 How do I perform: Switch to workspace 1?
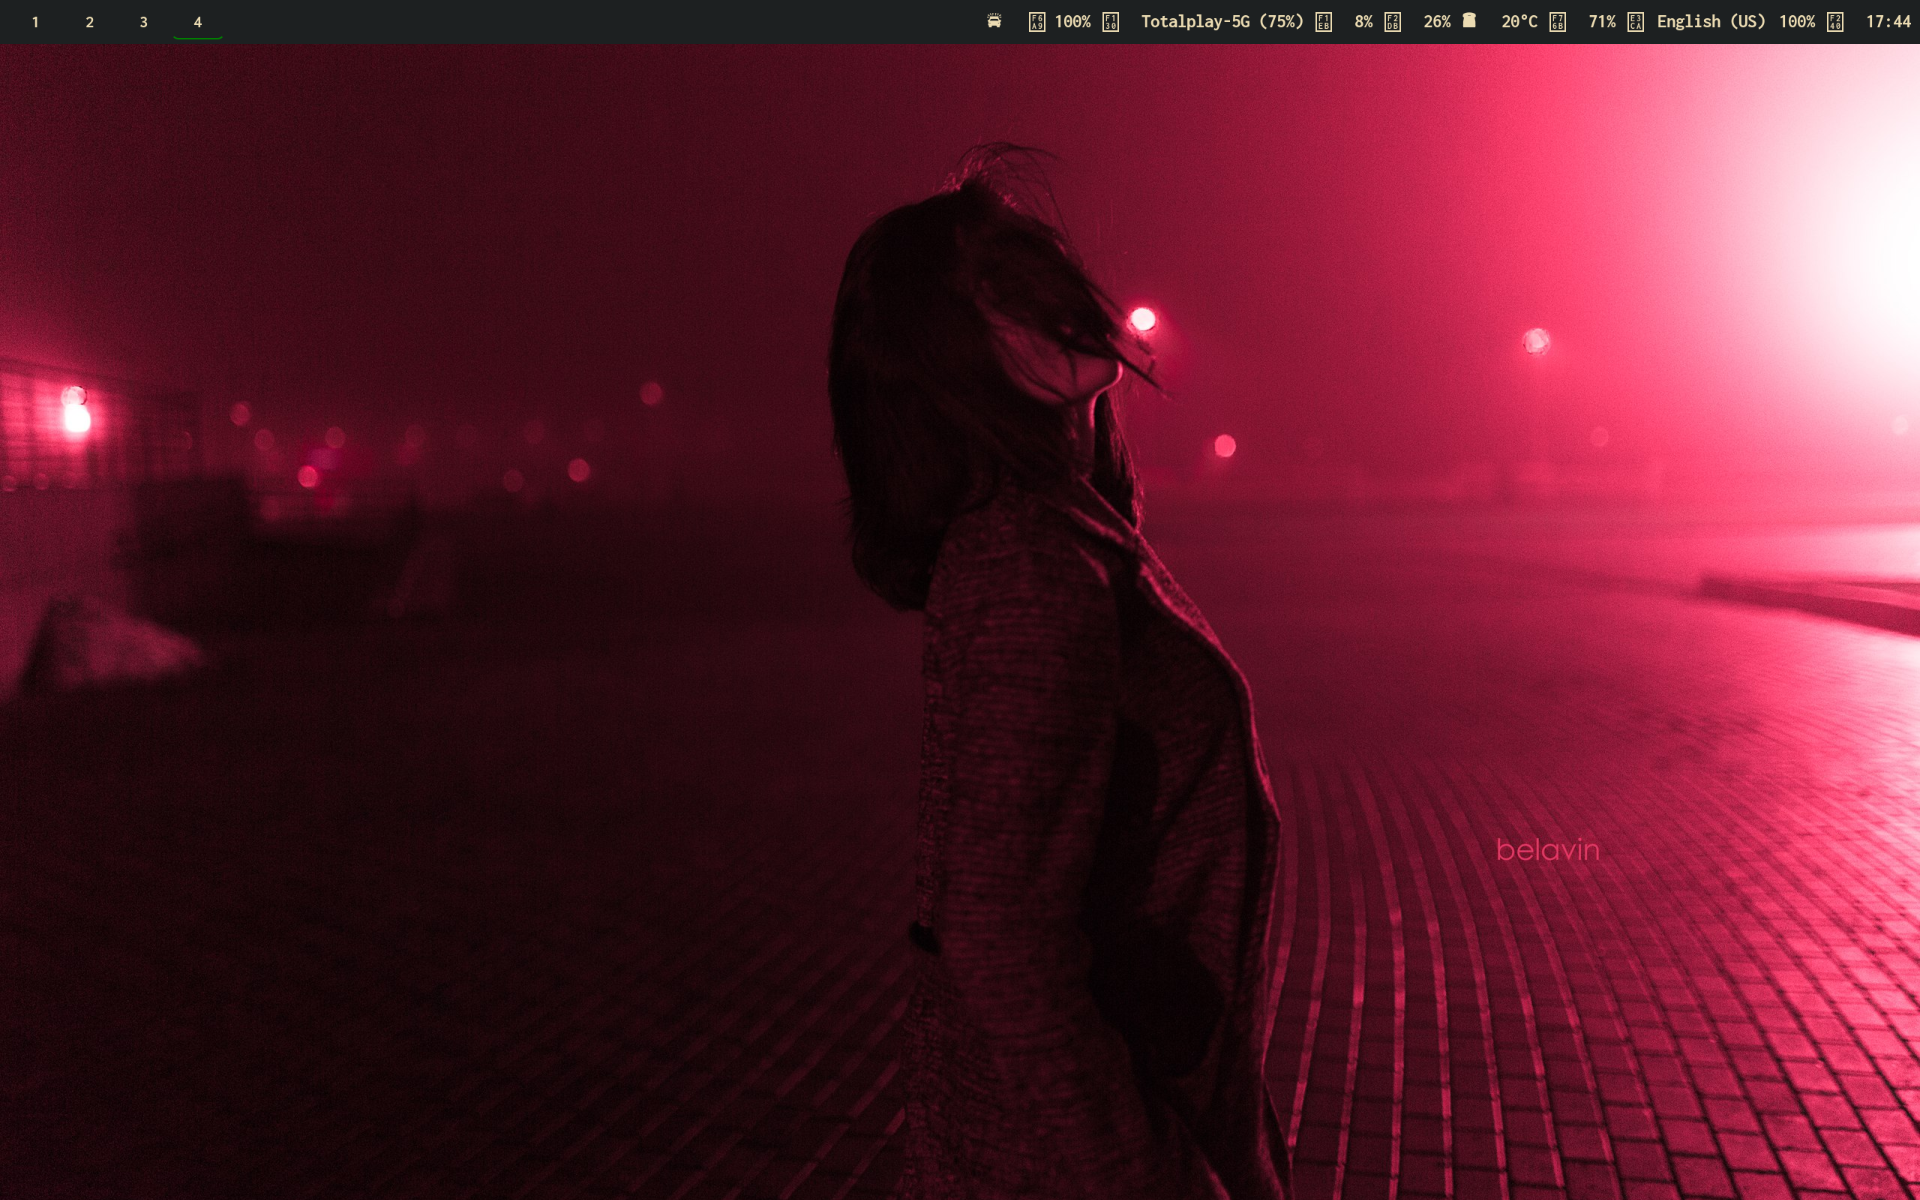(x=35, y=22)
